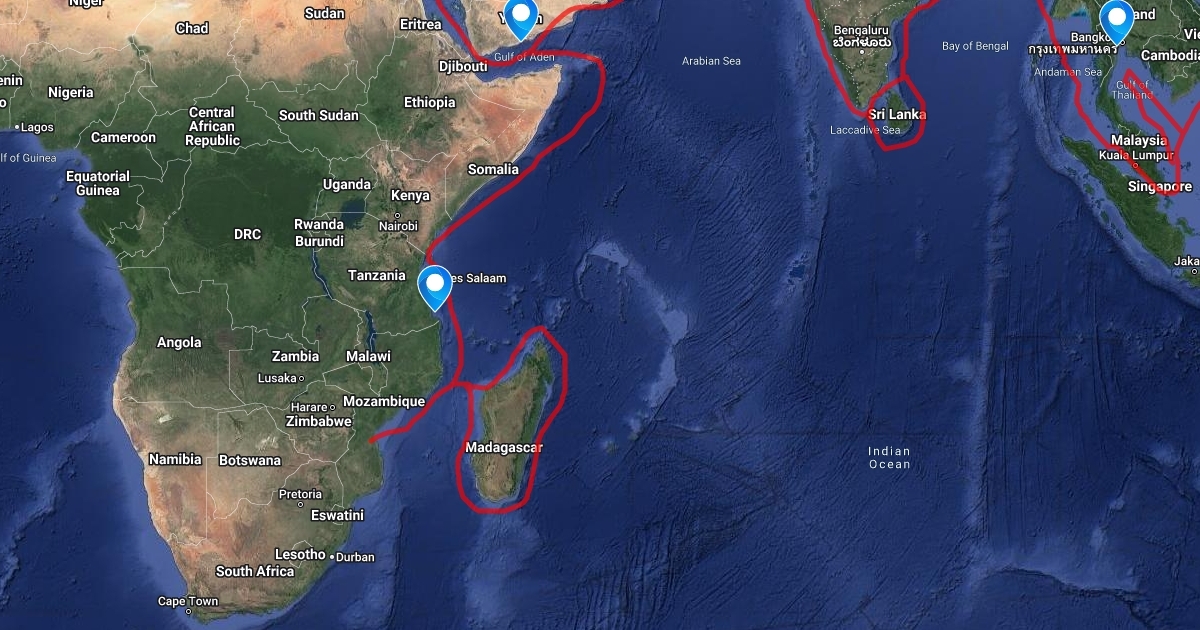Click the Arabian Sea label

tap(711, 61)
